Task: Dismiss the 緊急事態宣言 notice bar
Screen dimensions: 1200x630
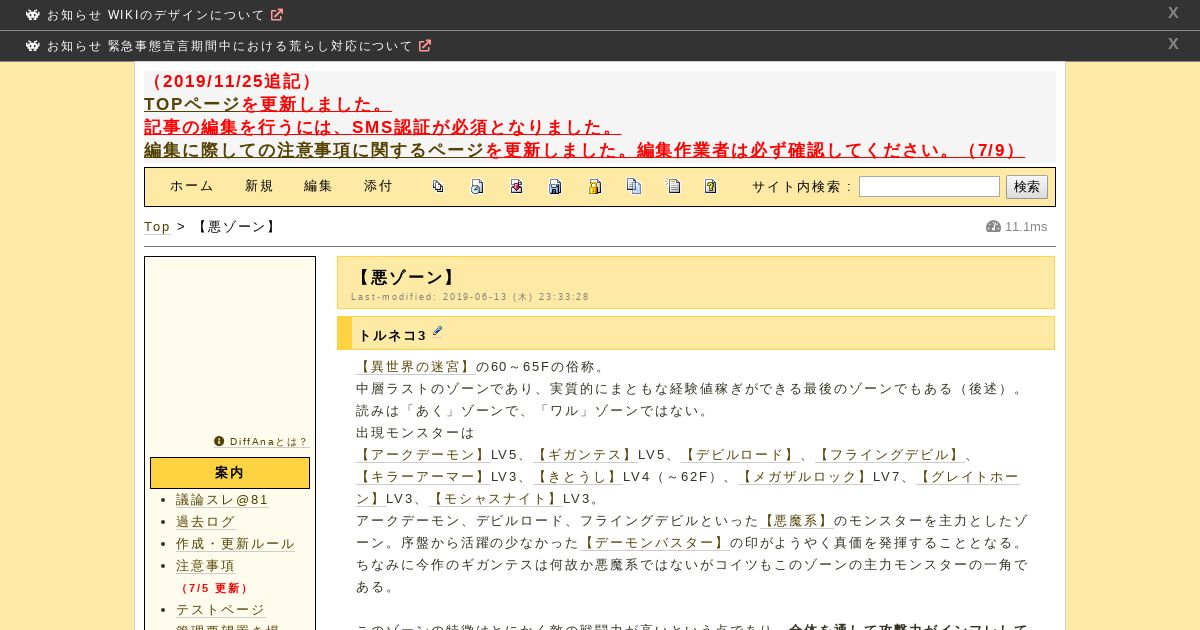Action: (1173, 44)
